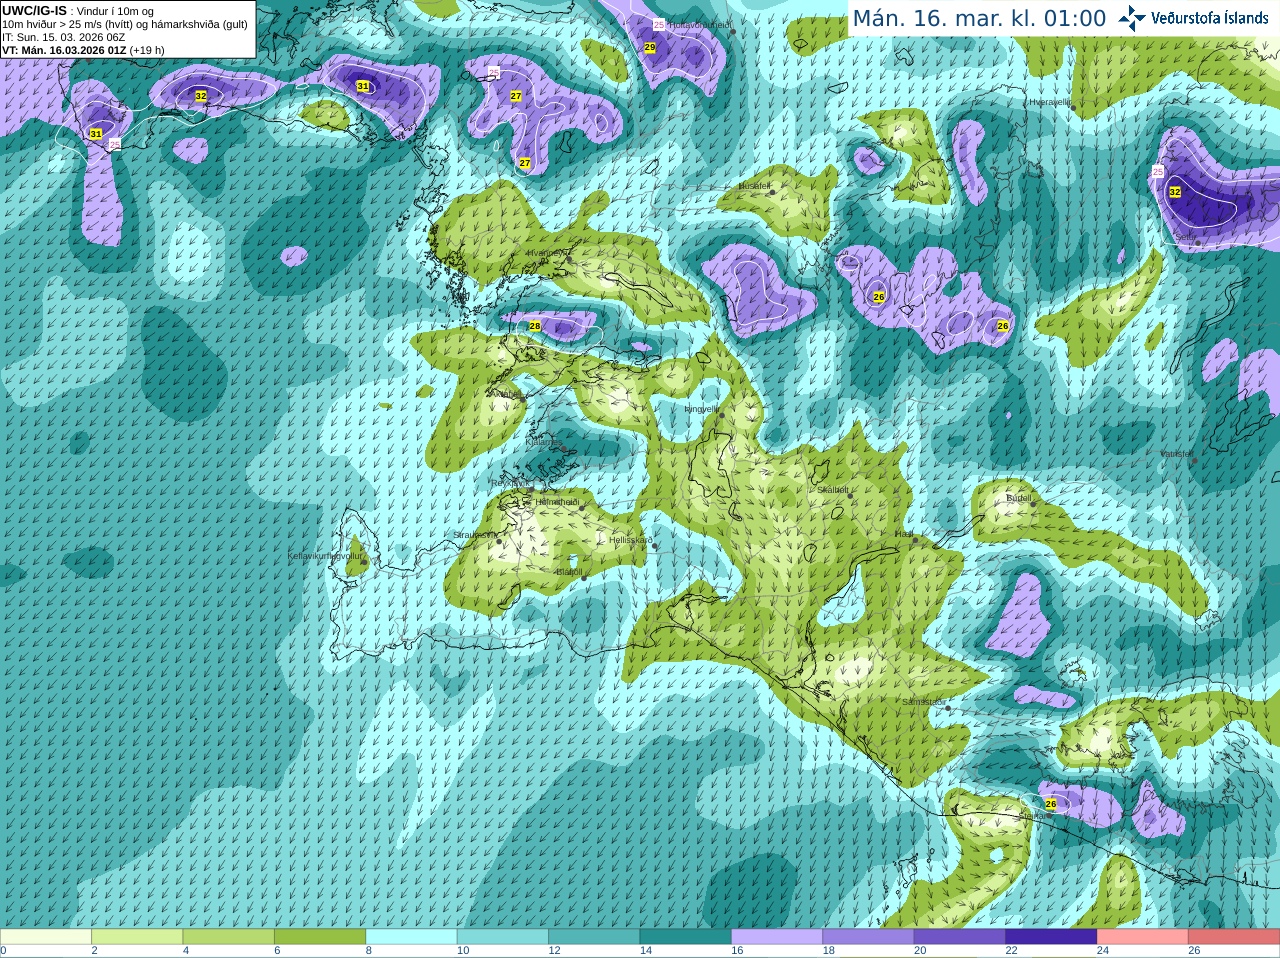Viewport: 1280px width, 958px height.
Task: Select the 4–6 m/s green legend swatch
Action: click(x=228, y=937)
